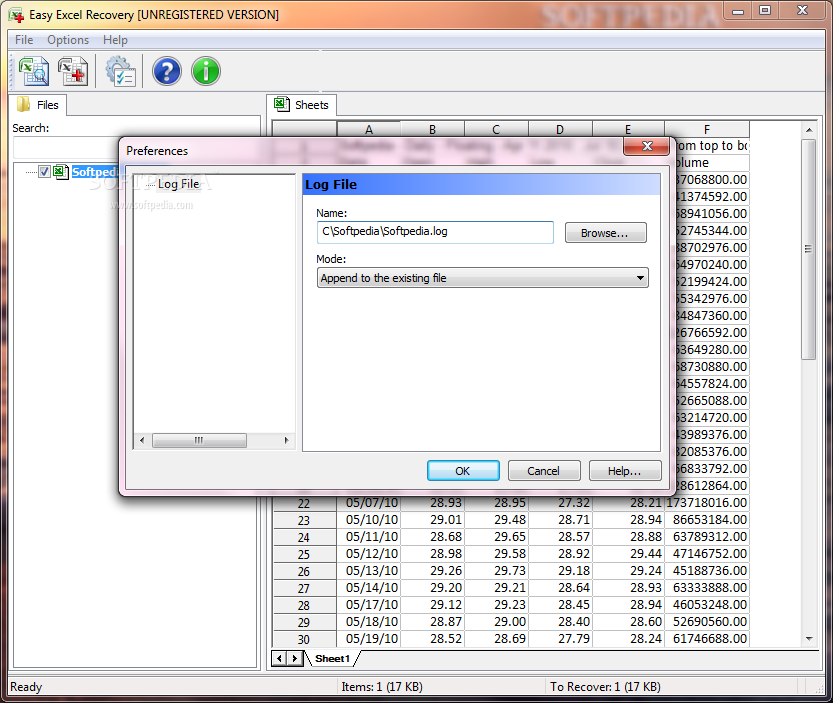This screenshot has width=833, height=703.
Task: Click cell value 61746688.00
Action: click(707, 639)
